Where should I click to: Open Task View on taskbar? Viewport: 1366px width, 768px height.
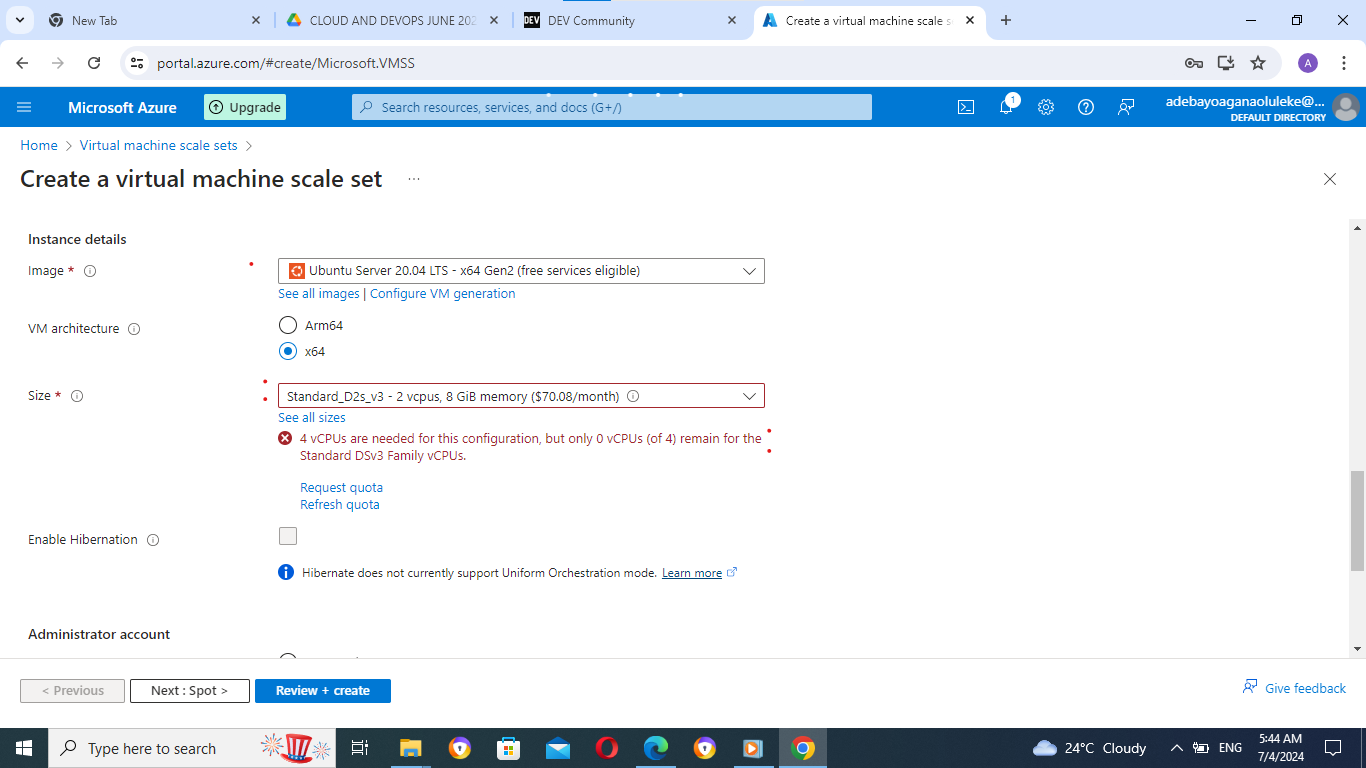pos(361,748)
